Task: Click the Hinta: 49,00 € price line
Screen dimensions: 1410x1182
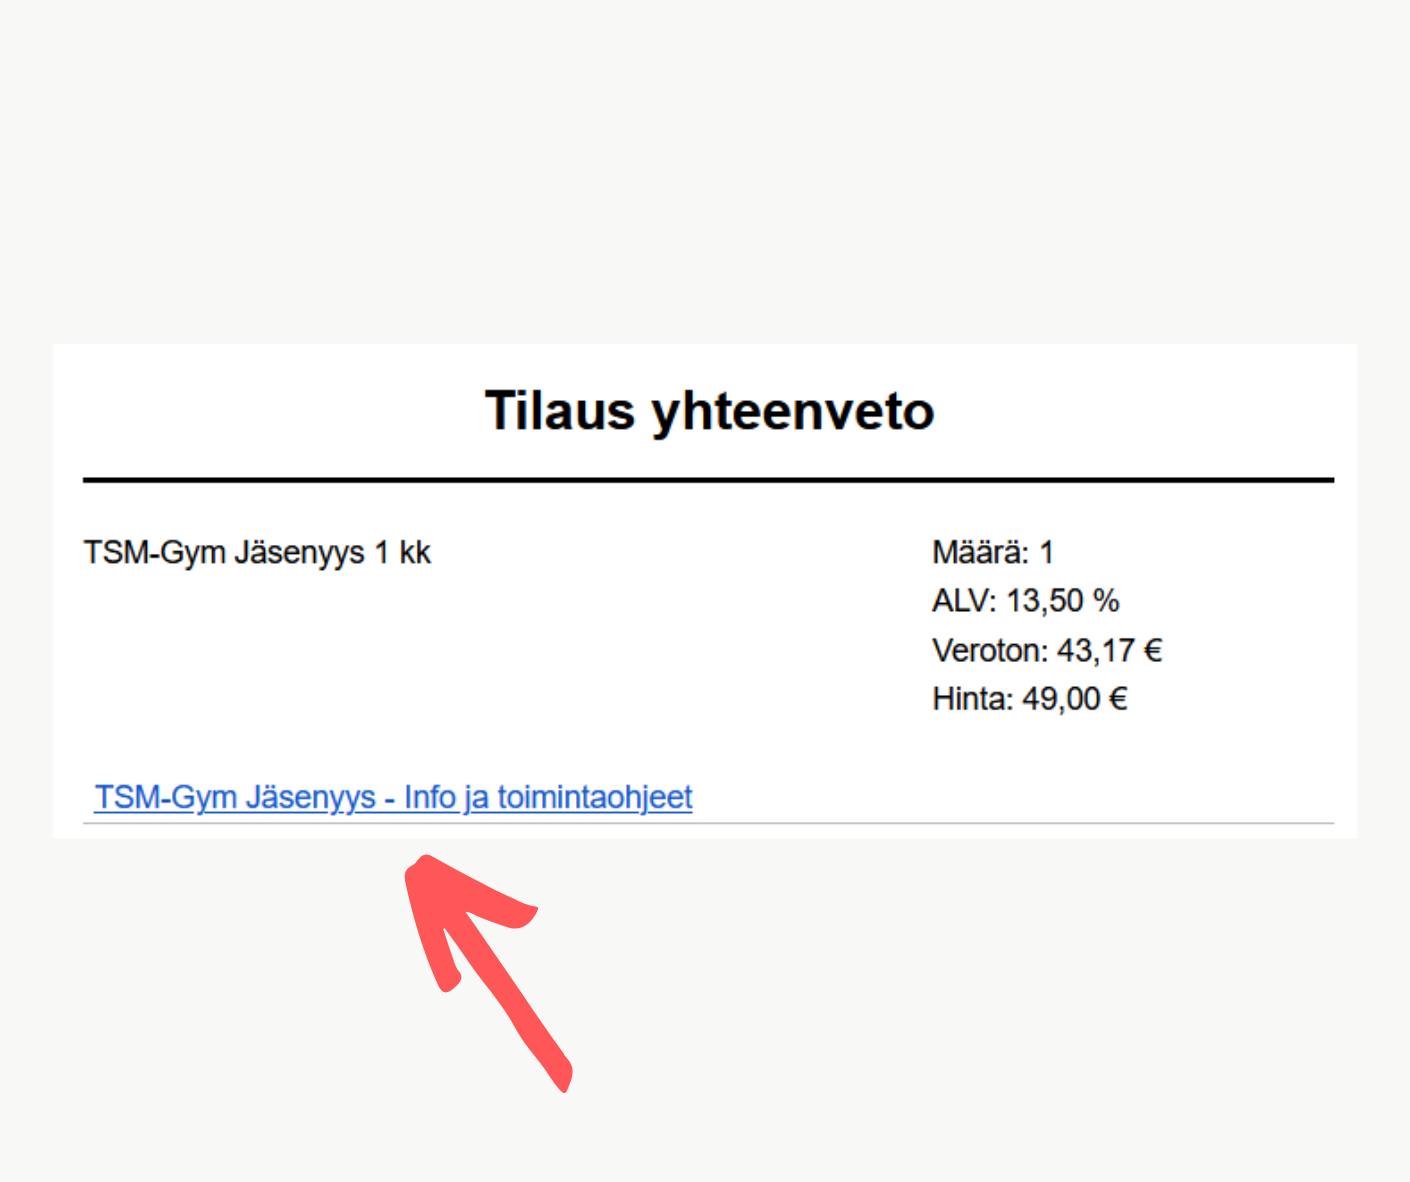Action: (1029, 699)
